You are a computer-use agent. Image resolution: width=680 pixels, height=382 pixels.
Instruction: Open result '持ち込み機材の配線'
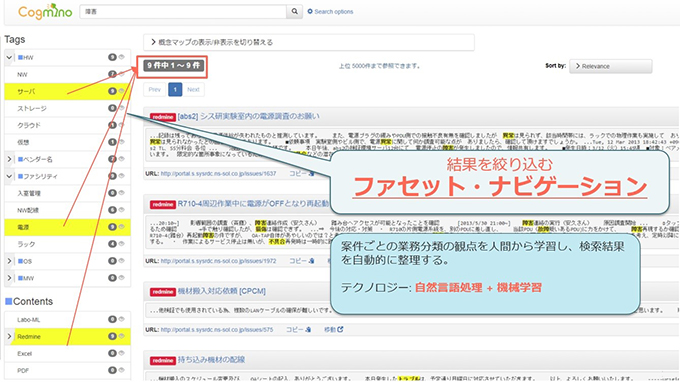tap(211, 360)
